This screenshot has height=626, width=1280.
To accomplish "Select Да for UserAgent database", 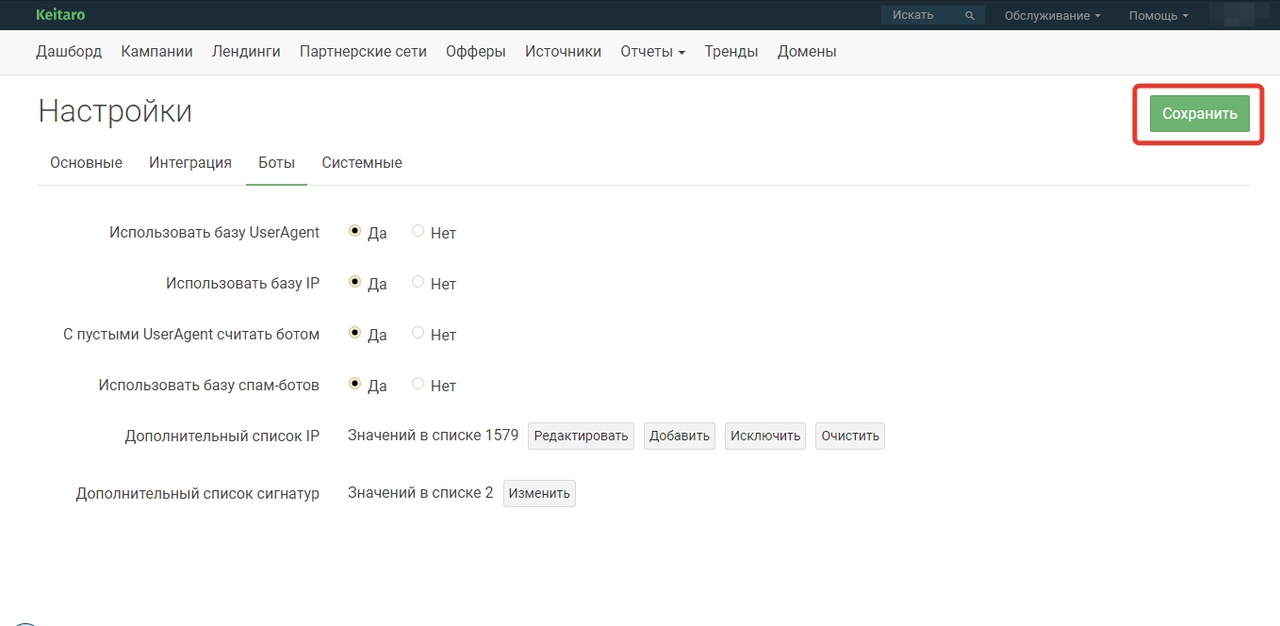I will click(354, 231).
